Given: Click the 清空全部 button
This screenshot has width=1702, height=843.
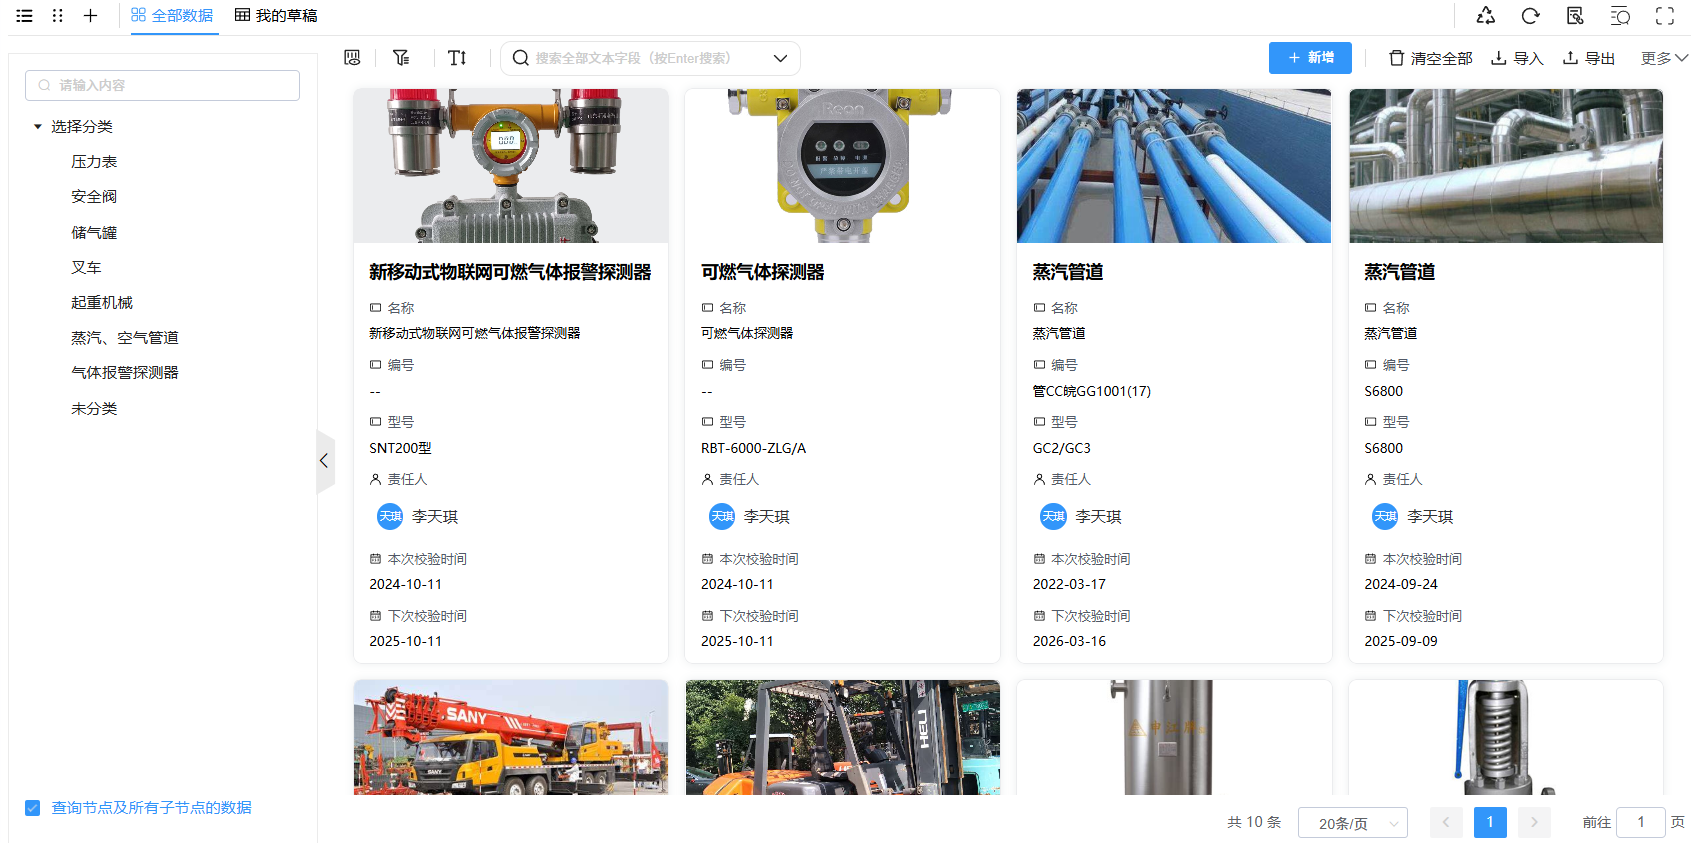Looking at the screenshot, I should [1430, 58].
